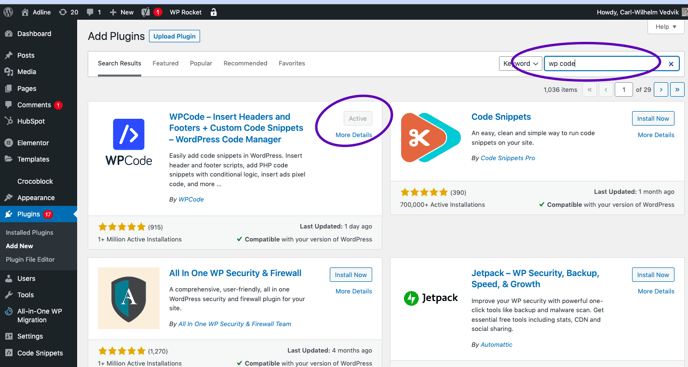The image size is (688, 367).
Task: Switch to the Popular plugins tab
Action: (x=201, y=63)
